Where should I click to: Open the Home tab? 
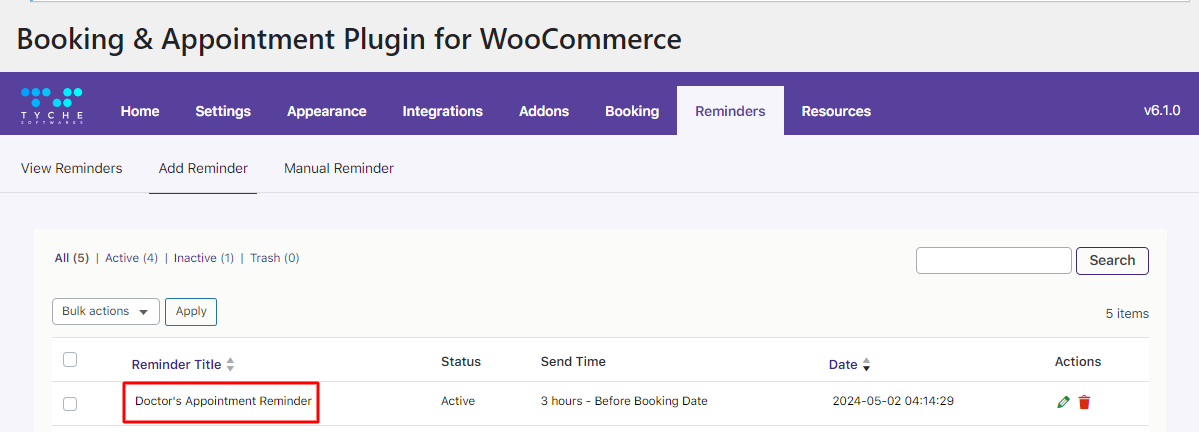click(140, 111)
